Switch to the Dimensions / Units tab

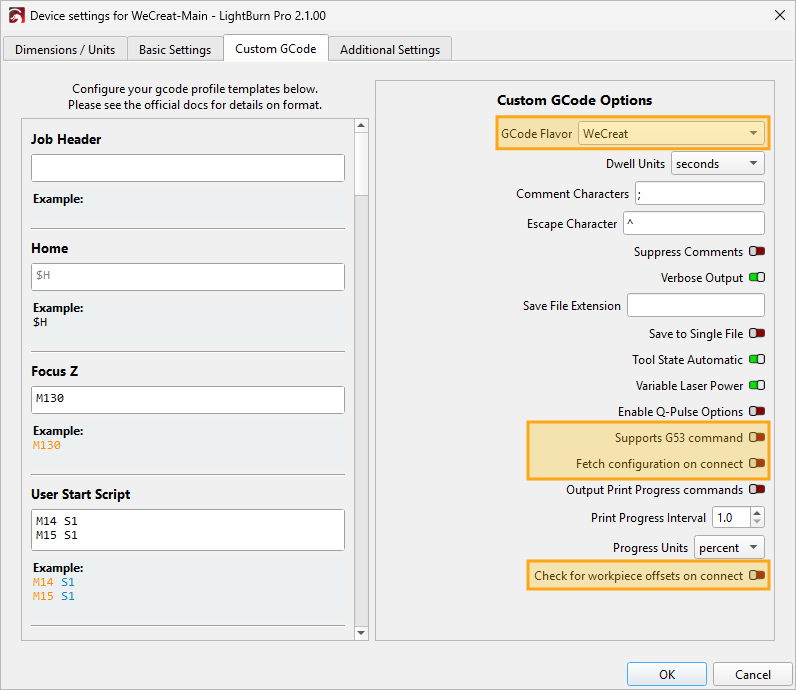point(65,50)
